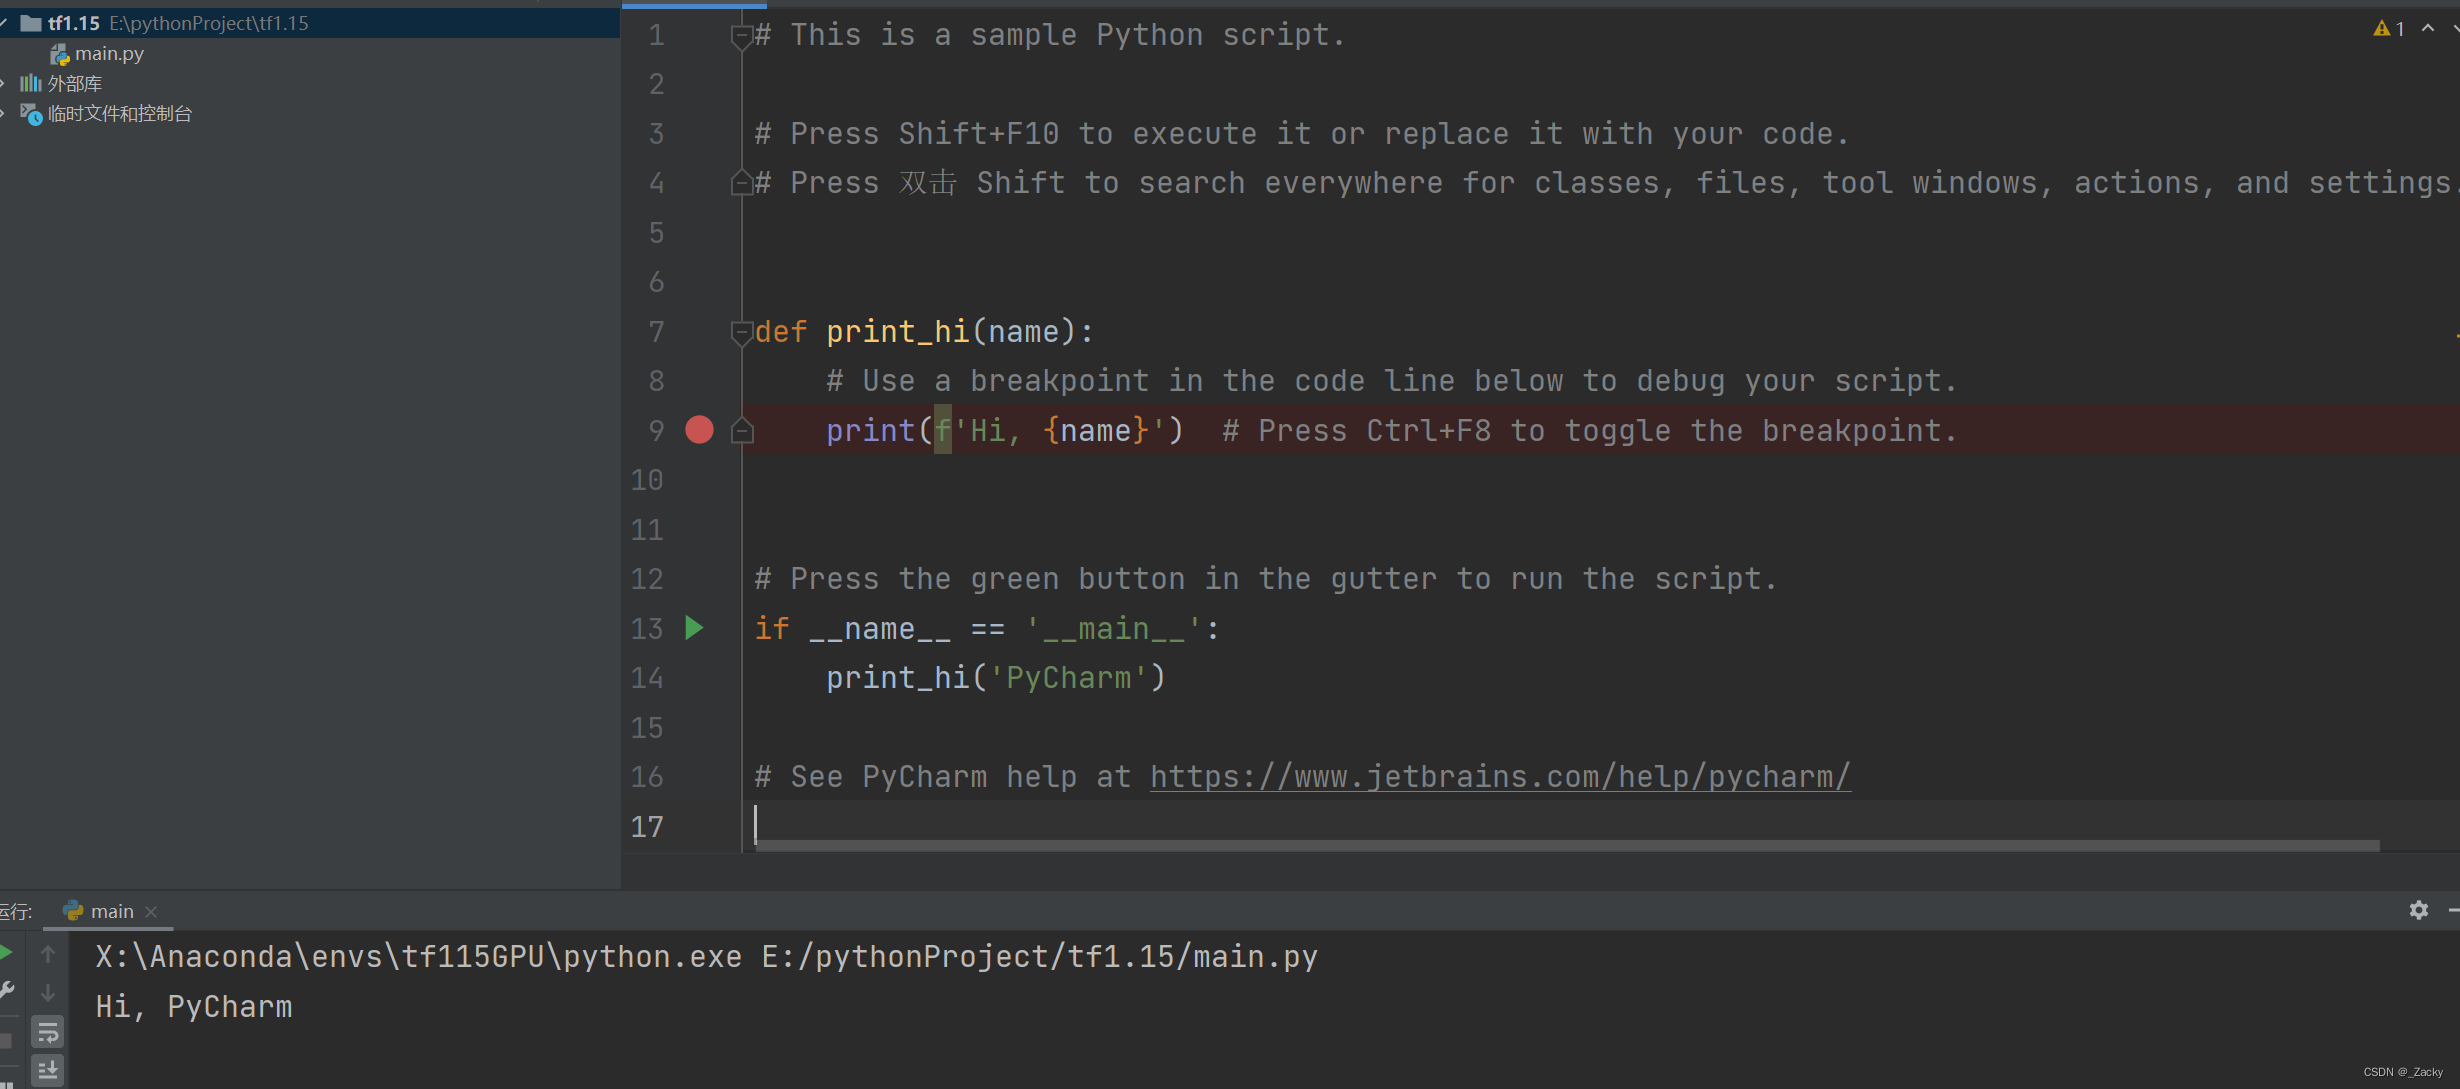
Task: Click the f-string 'Hi, {name}' on line 9
Action: pos(1050,431)
